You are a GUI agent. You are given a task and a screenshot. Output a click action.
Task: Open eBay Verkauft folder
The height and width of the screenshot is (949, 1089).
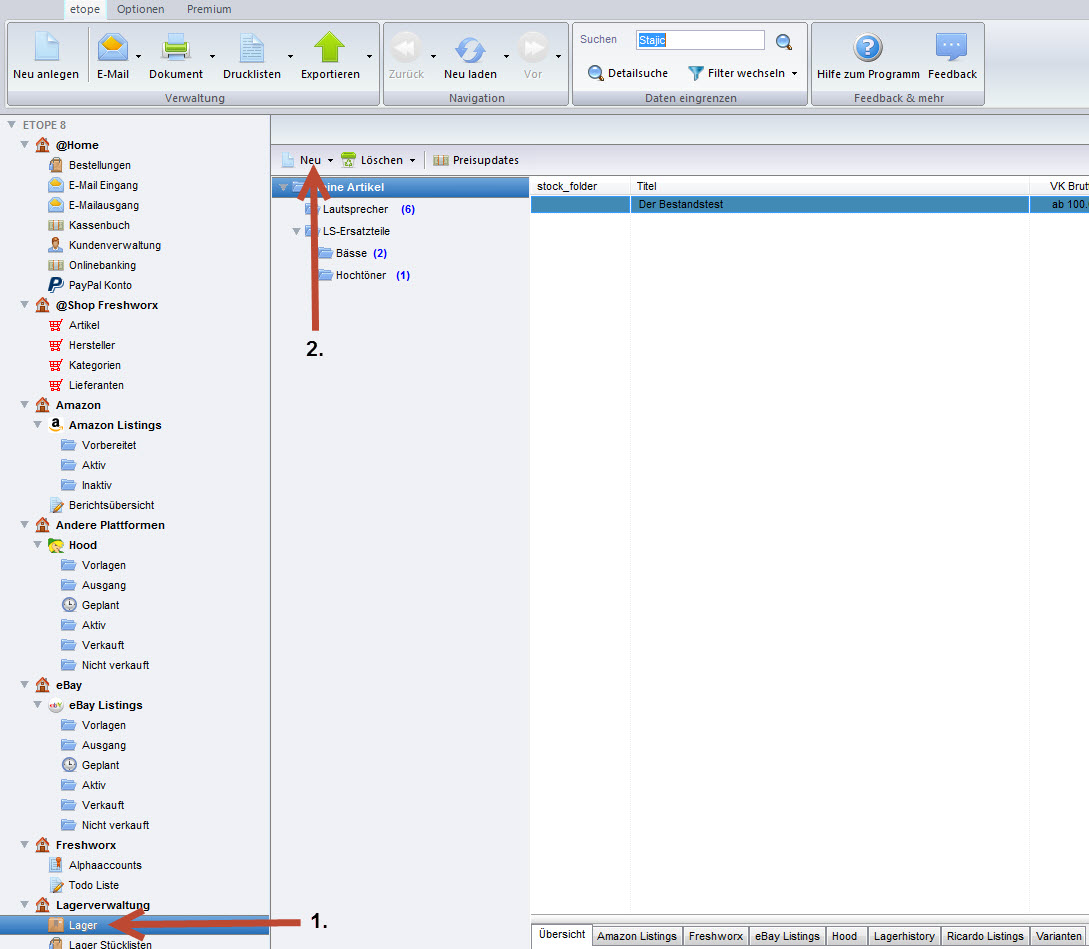(103, 804)
